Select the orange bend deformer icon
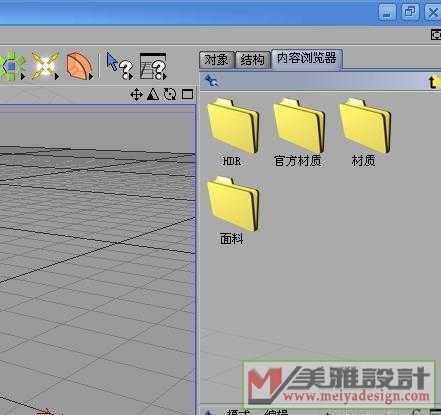Image resolution: width=441 pixels, height=415 pixels. (79, 66)
